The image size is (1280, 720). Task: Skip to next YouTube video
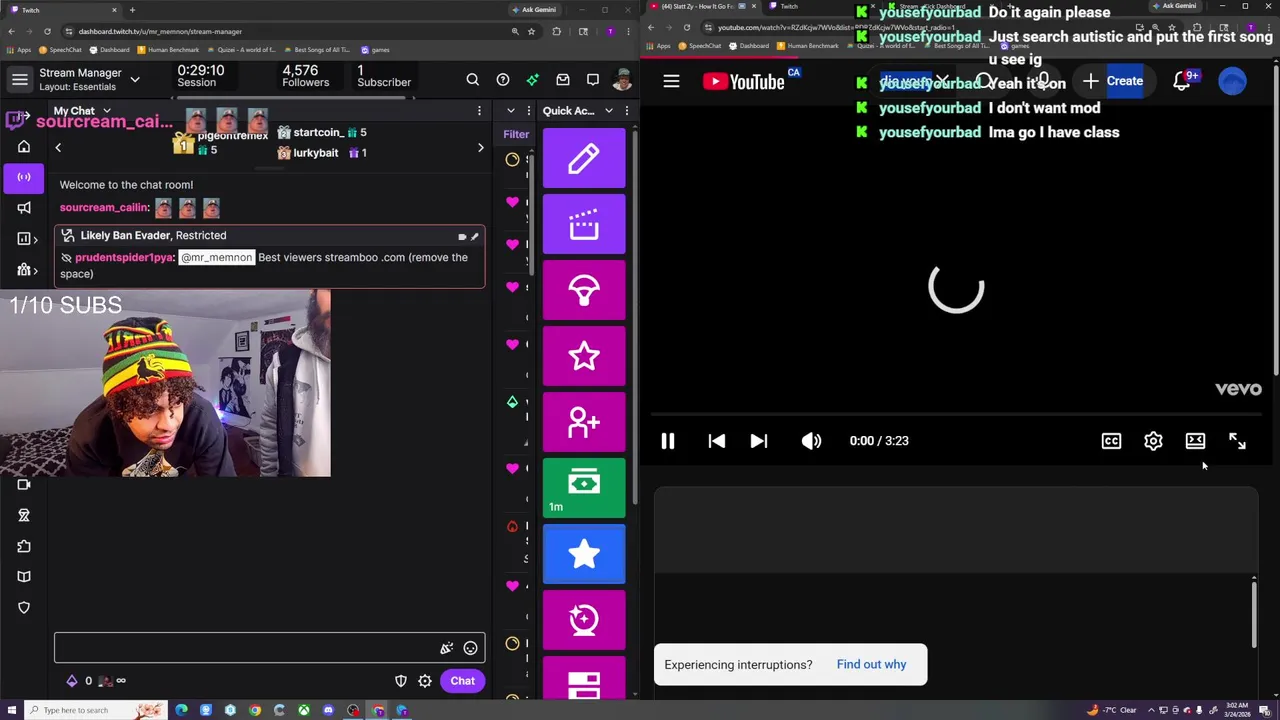point(759,441)
